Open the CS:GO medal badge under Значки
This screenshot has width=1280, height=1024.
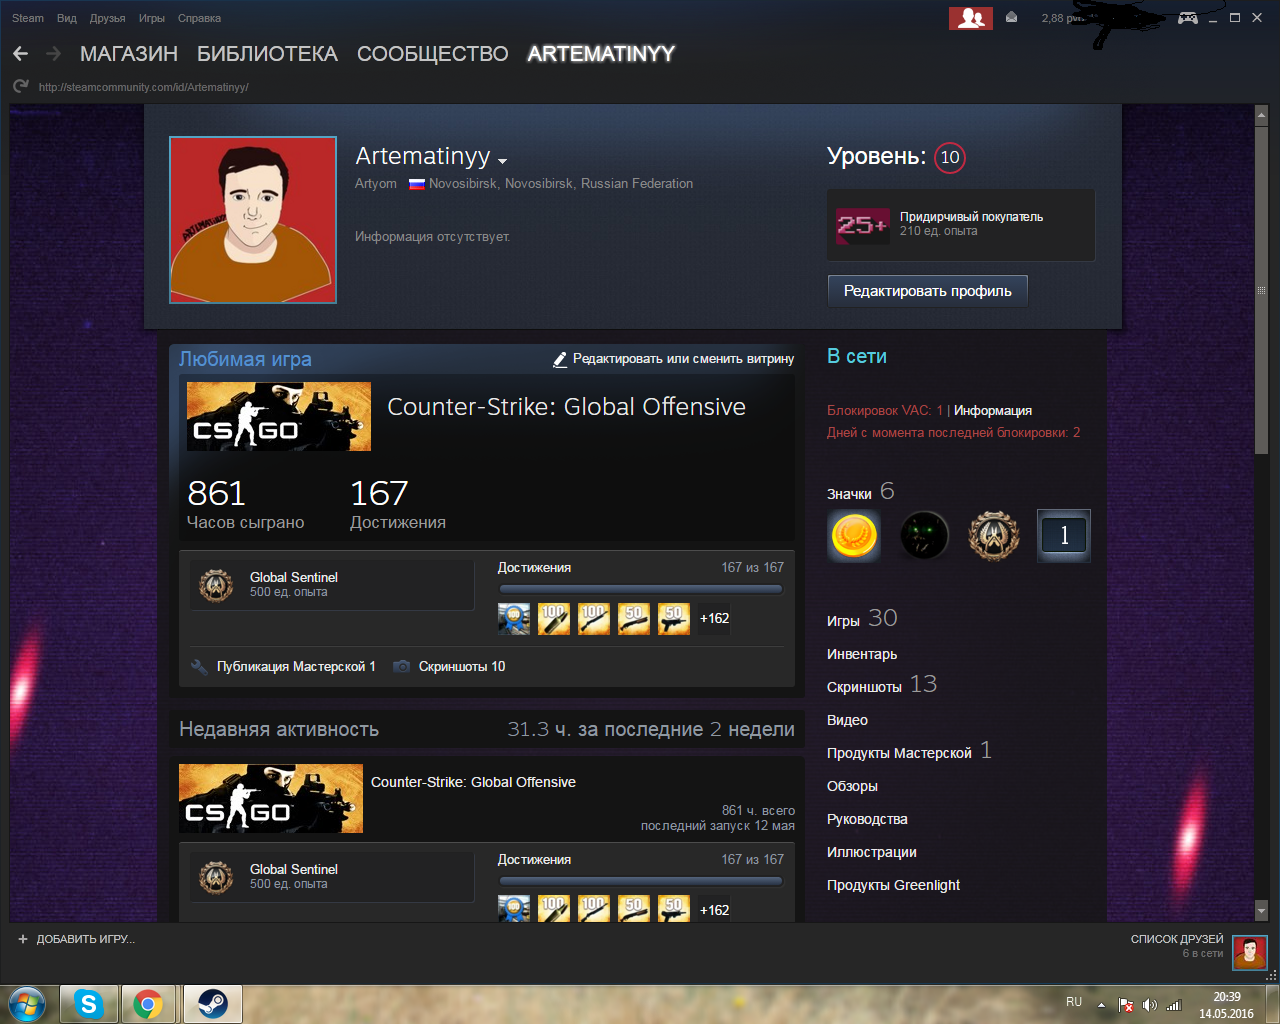coord(994,535)
